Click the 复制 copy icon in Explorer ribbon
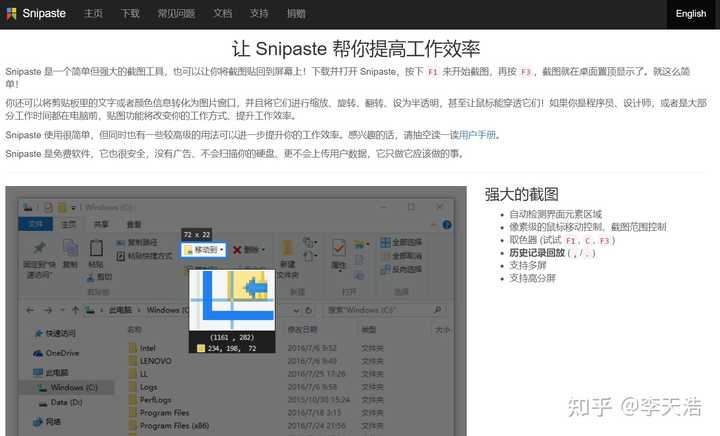This screenshot has height=436, width=720. tap(70, 248)
